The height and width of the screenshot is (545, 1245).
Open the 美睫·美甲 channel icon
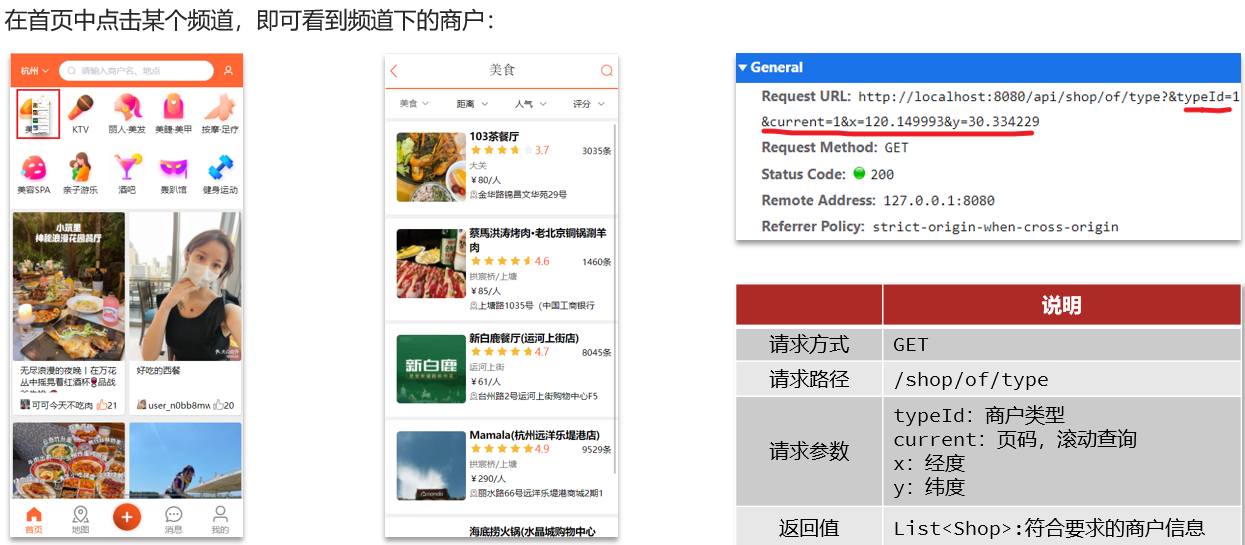[173, 108]
